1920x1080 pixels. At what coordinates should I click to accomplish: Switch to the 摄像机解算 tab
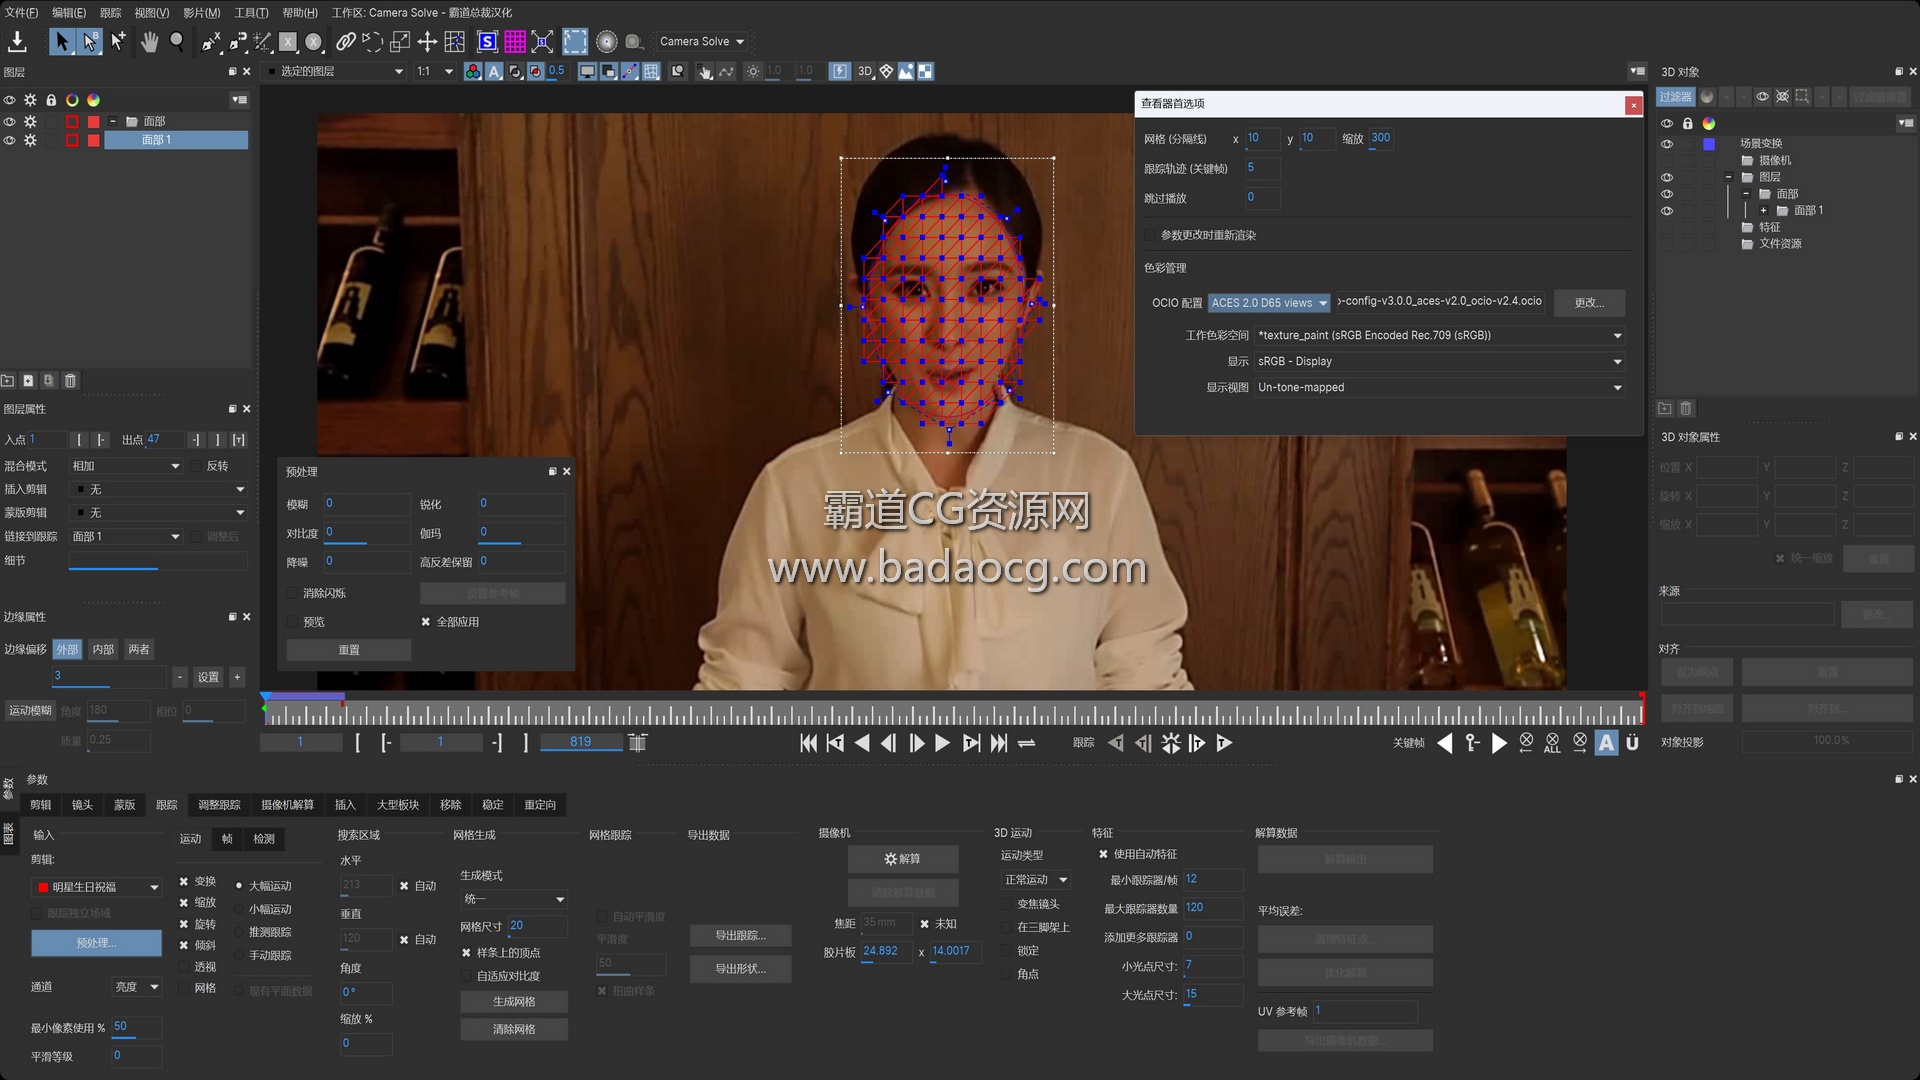(x=287, y=805)
